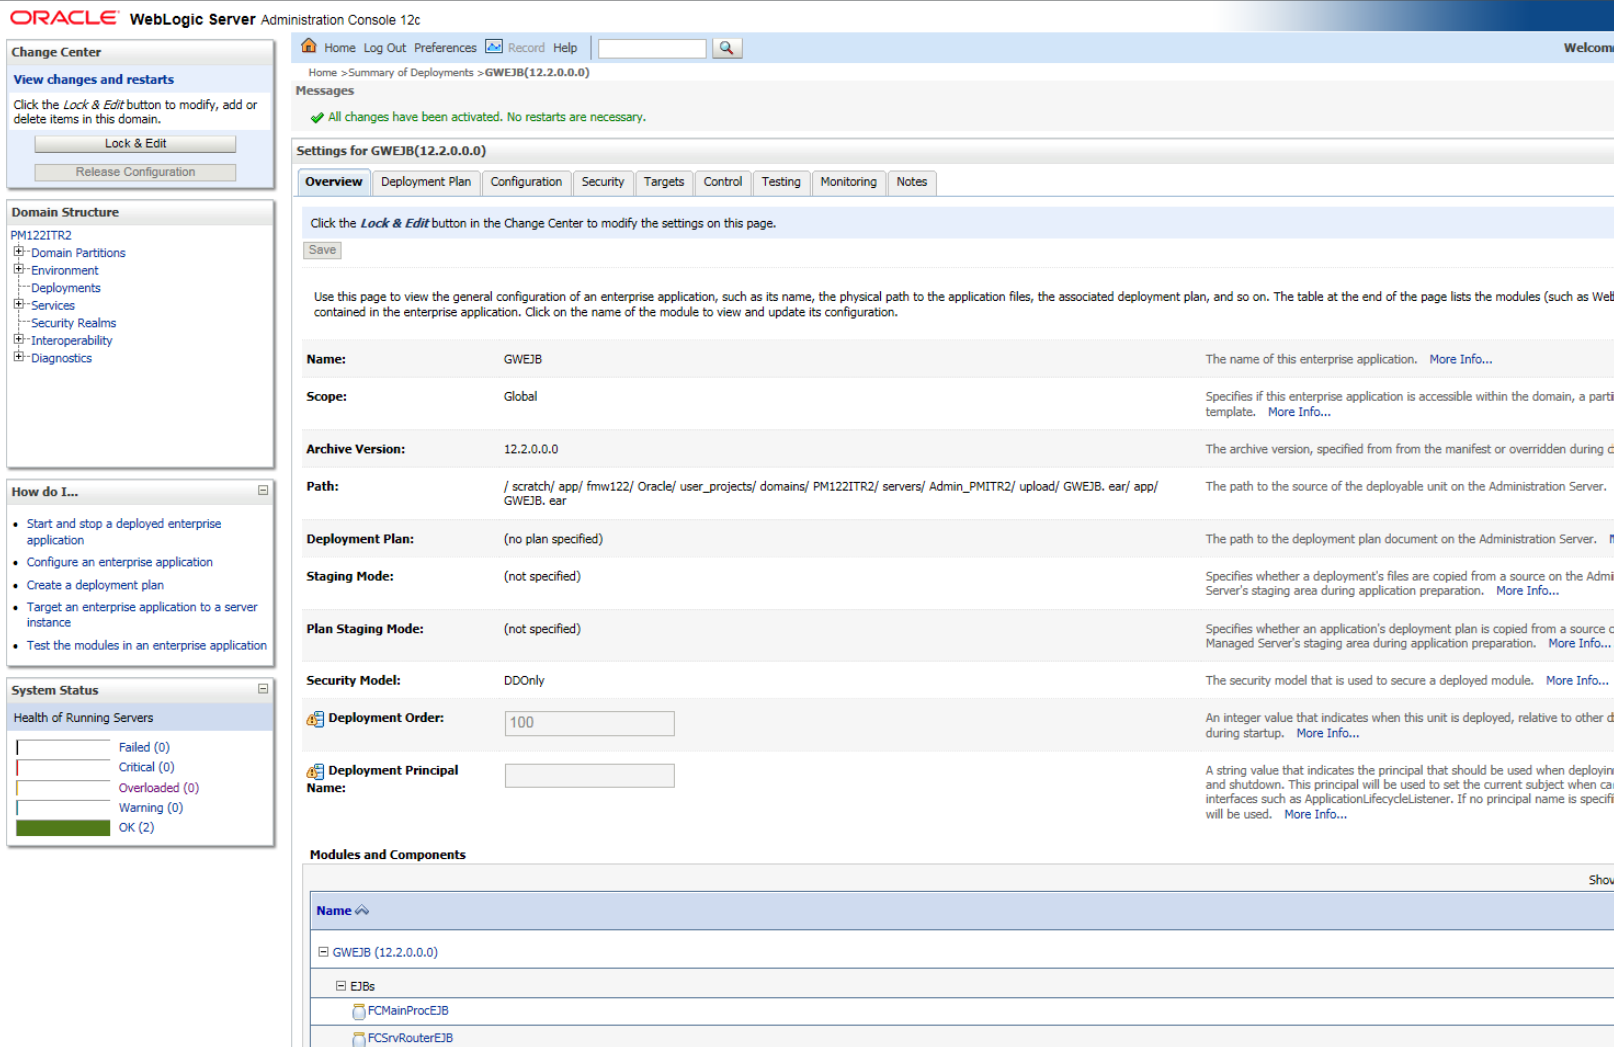This screenshot has height=1047, width=1614.
Task: Click the lock icon beside Deployment Order
Action: click(313, 717)
